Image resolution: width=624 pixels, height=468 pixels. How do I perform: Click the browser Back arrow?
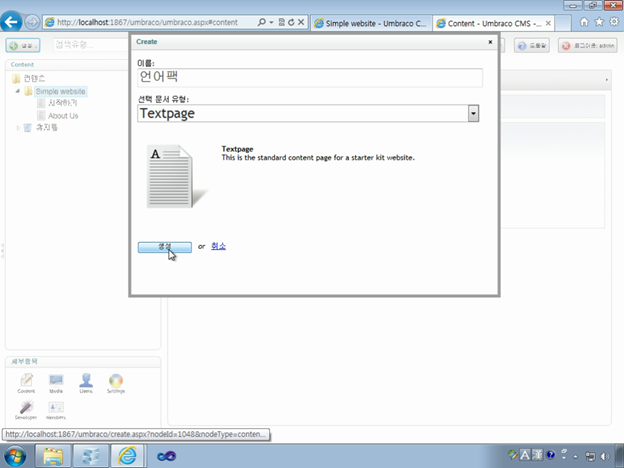tap(11, 21)
